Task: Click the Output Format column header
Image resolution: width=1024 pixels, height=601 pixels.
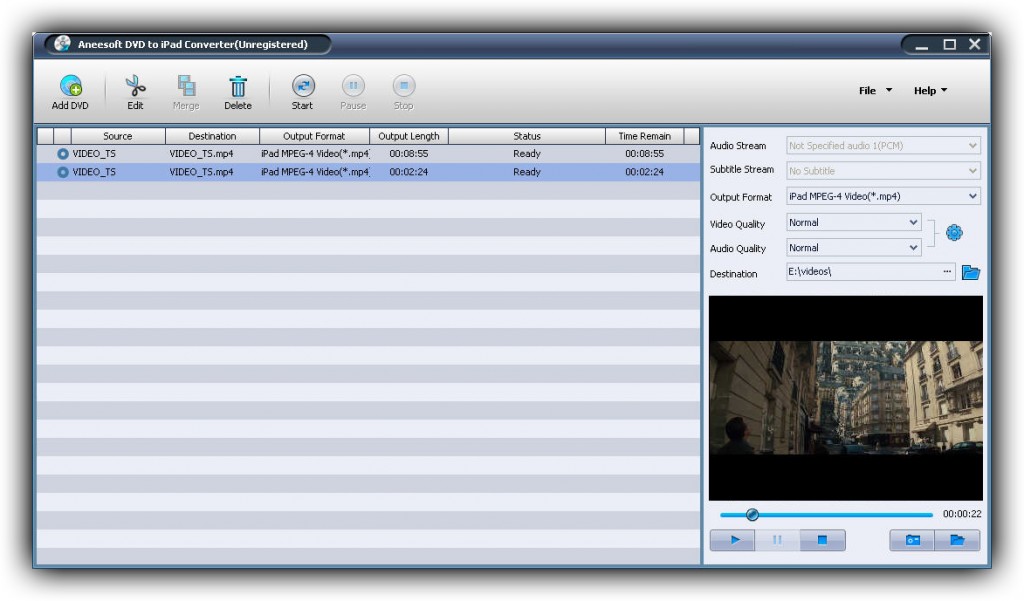Action: coord(314,136)
